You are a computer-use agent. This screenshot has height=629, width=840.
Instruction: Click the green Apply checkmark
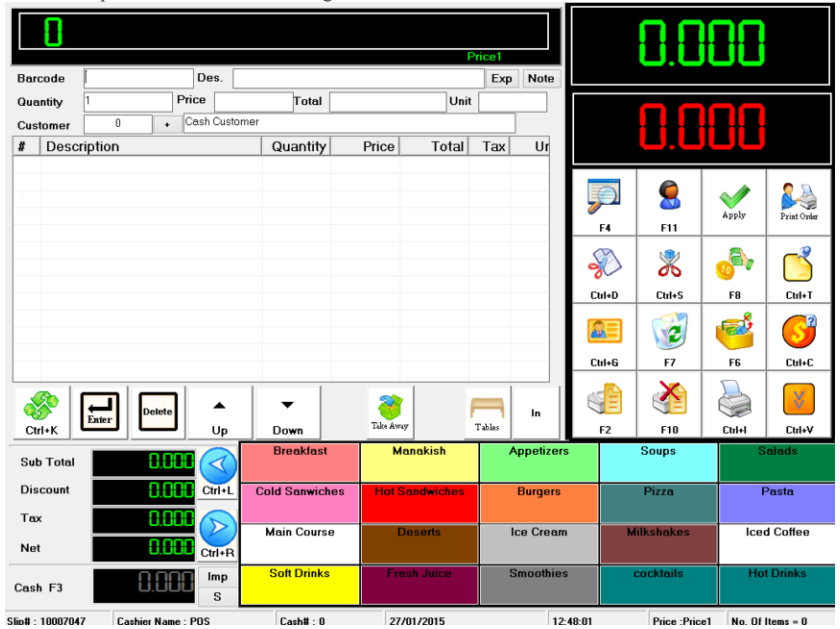point(734,203)
